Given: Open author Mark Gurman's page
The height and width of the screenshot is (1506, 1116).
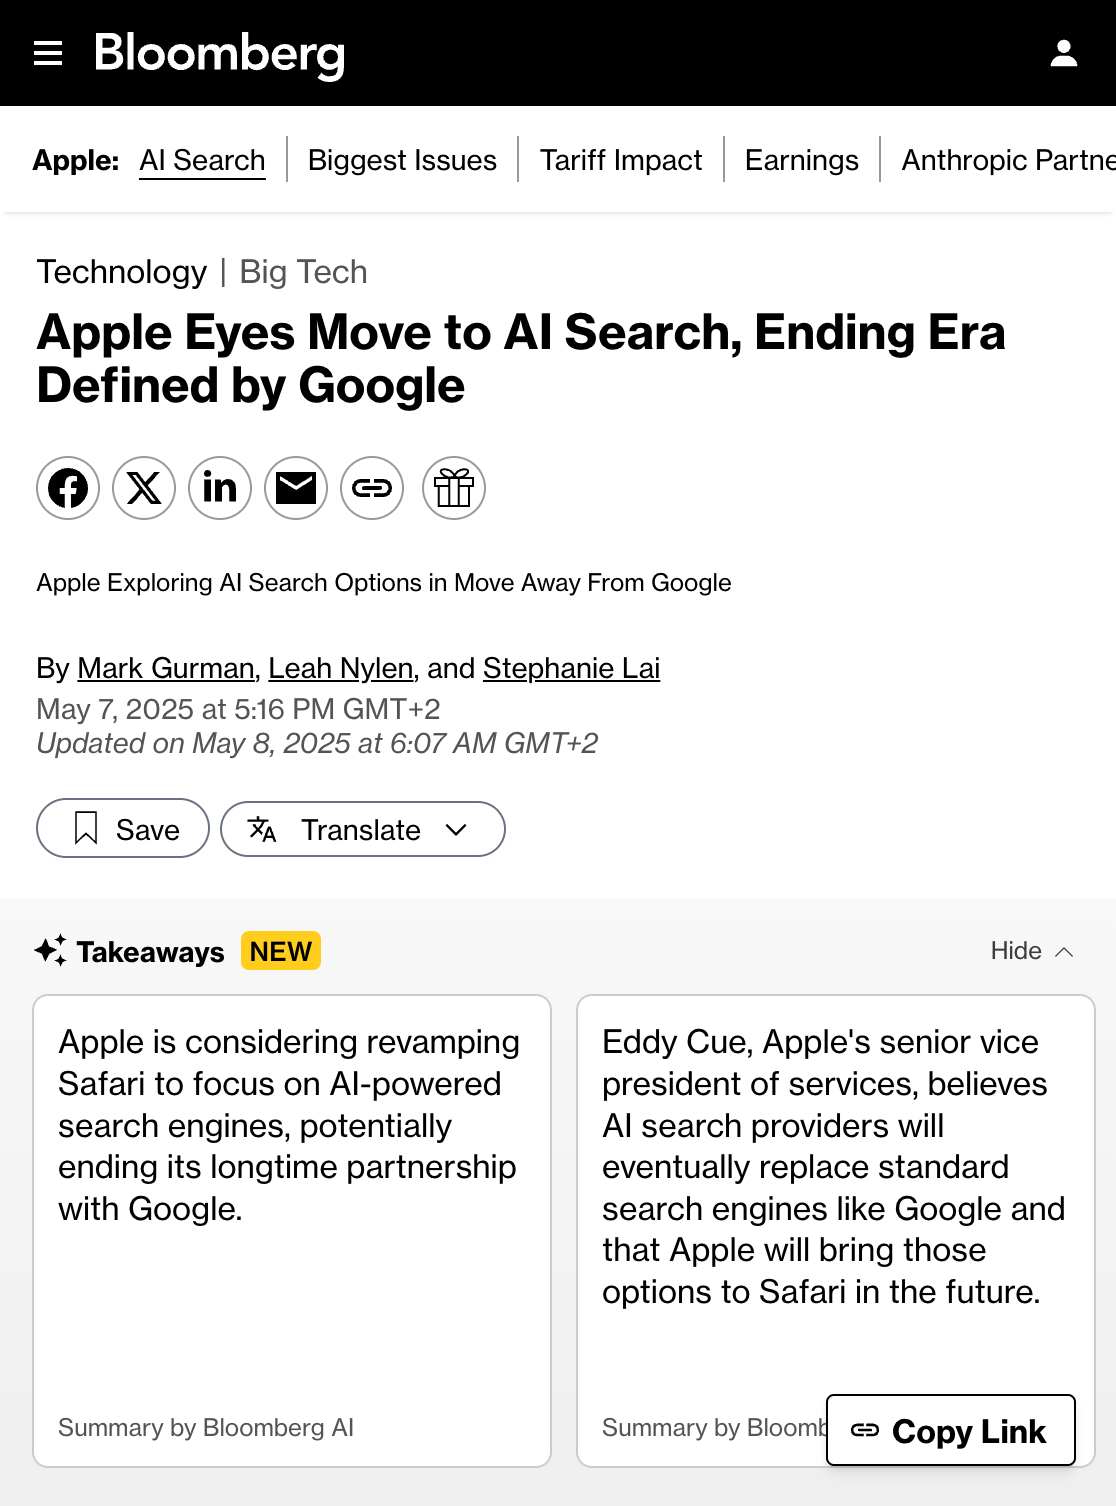Looking at the screenshot, I should pos(166,668).
